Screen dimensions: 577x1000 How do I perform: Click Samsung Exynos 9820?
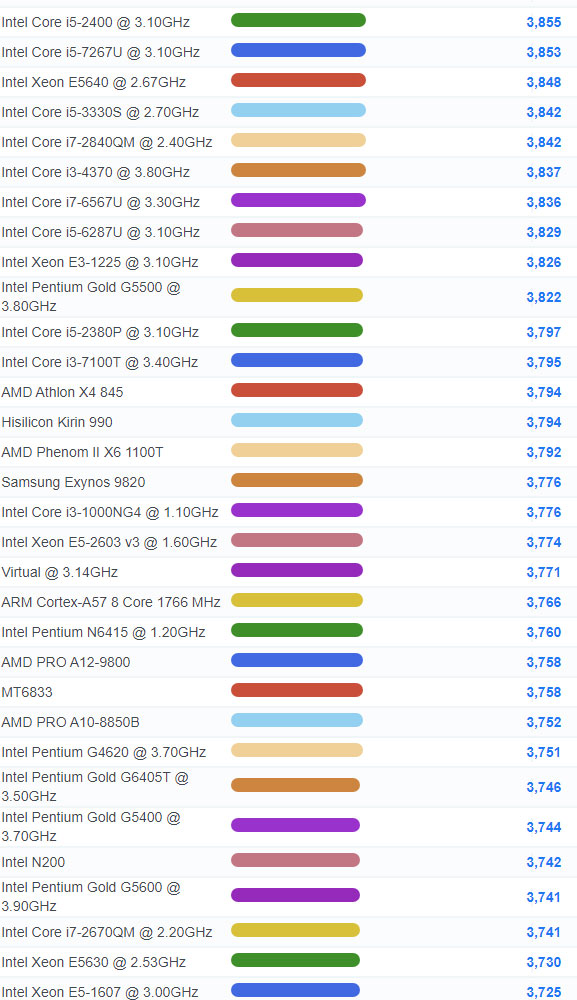tap(73, 482)
